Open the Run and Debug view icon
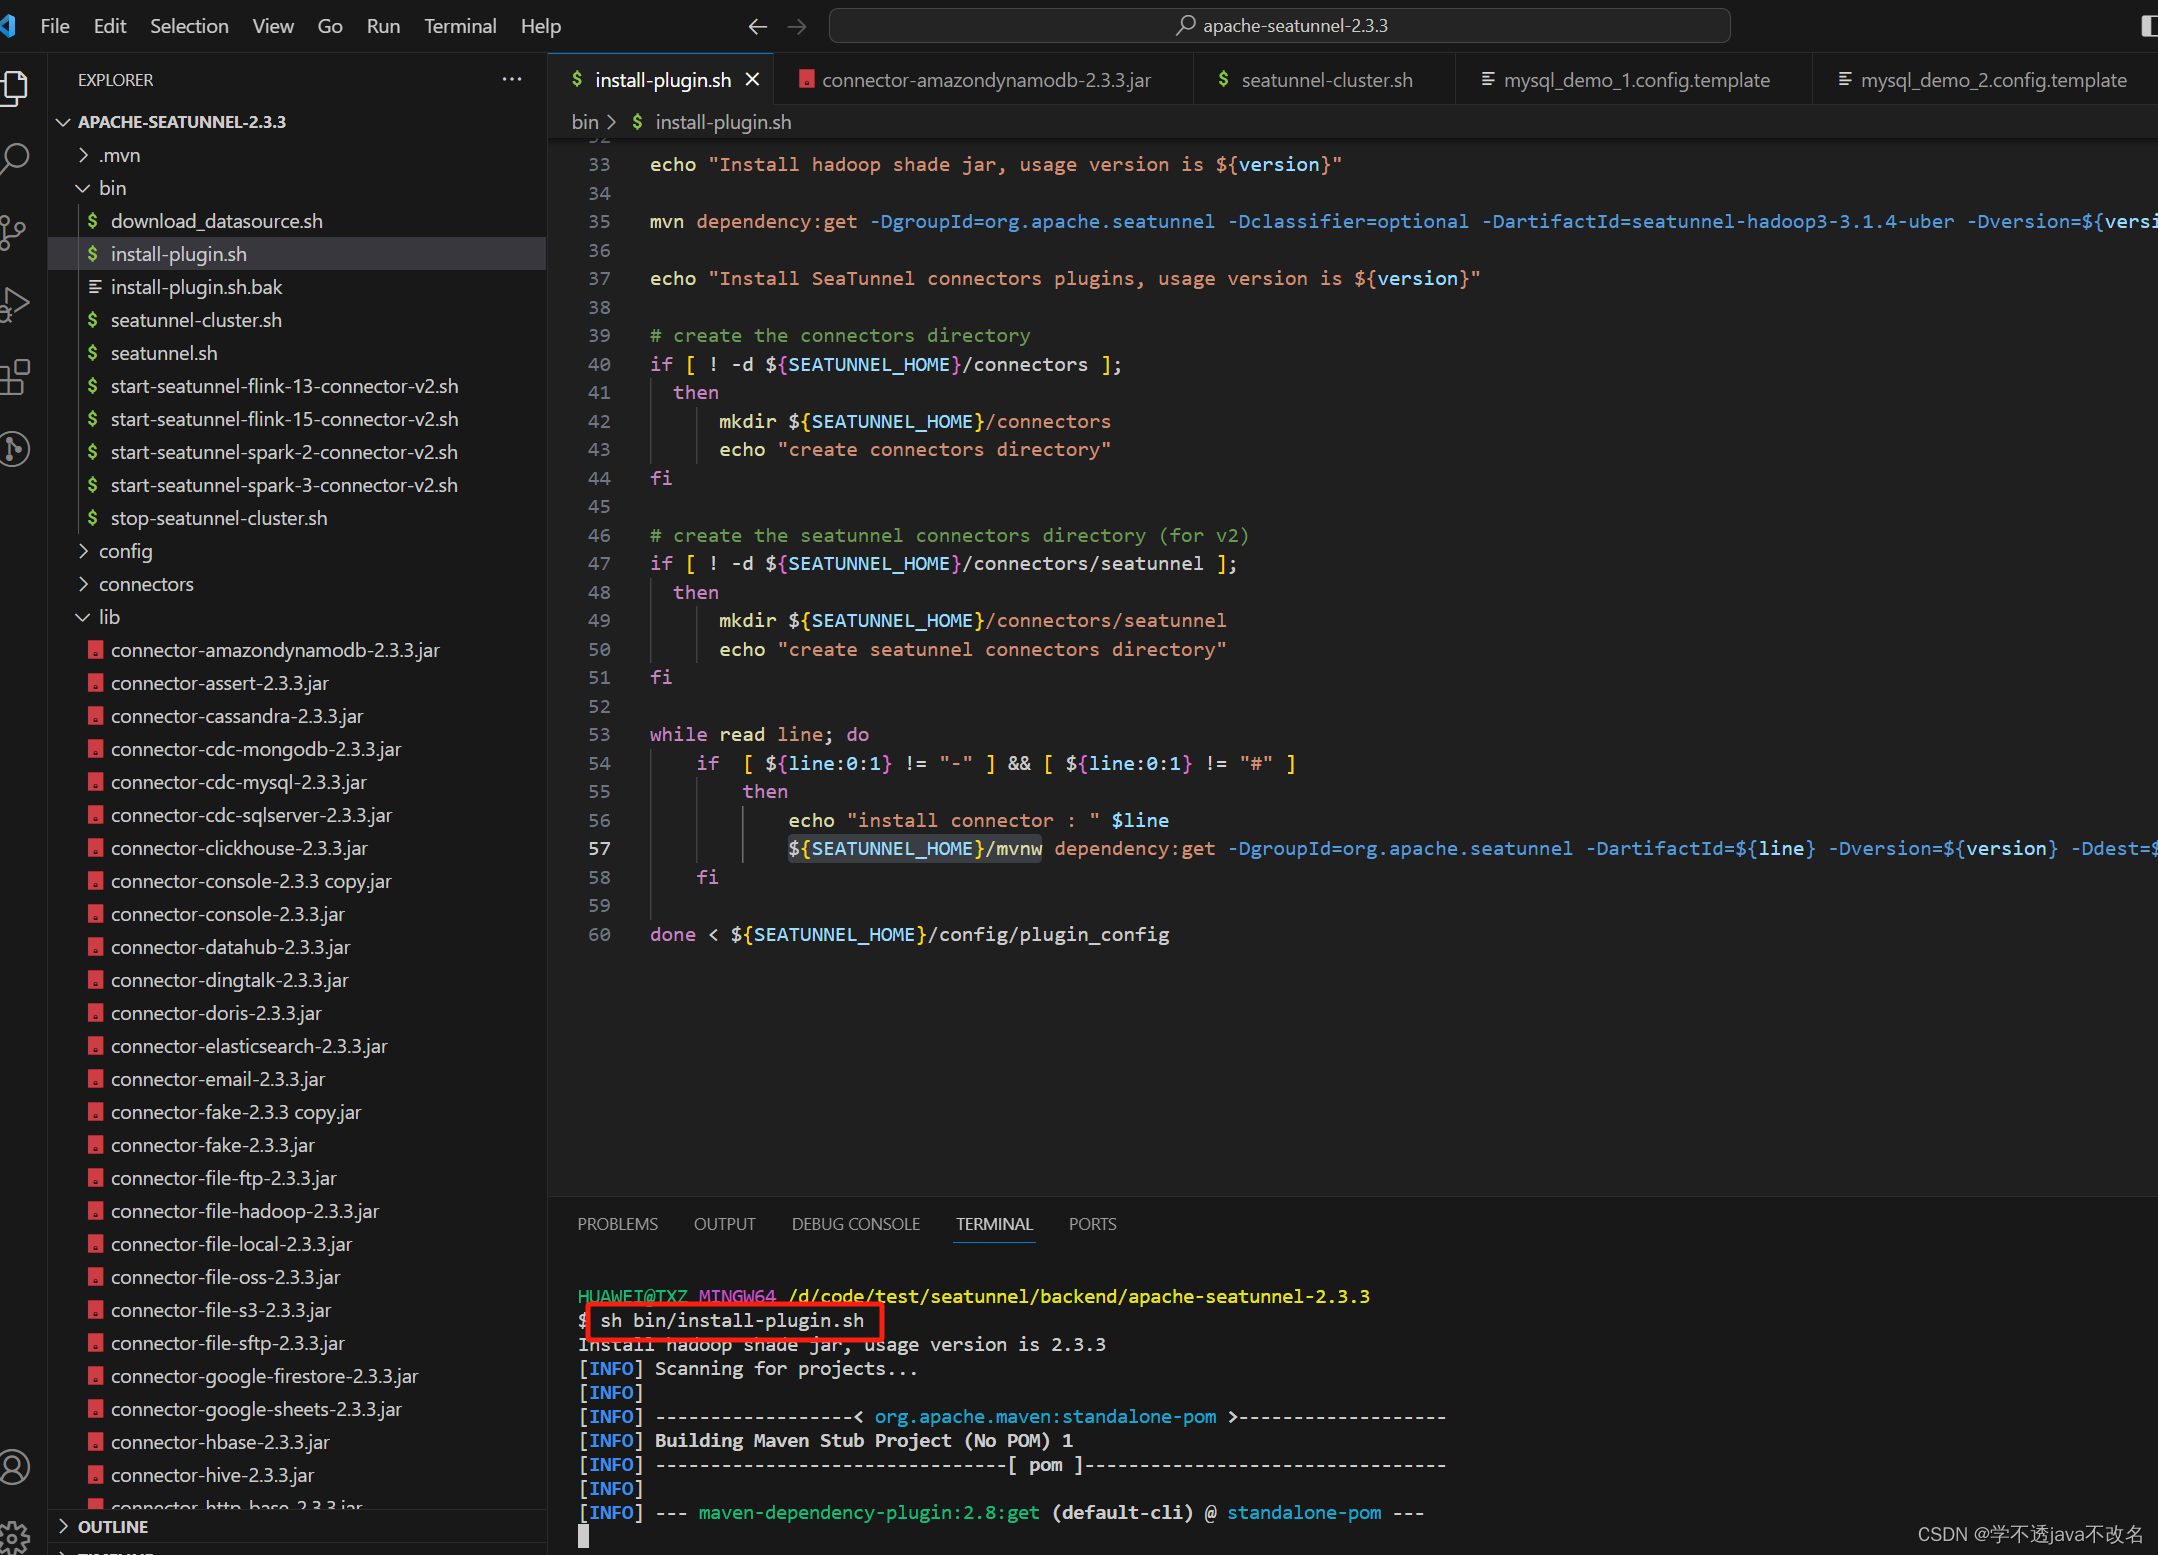 (x=15, y=304)
